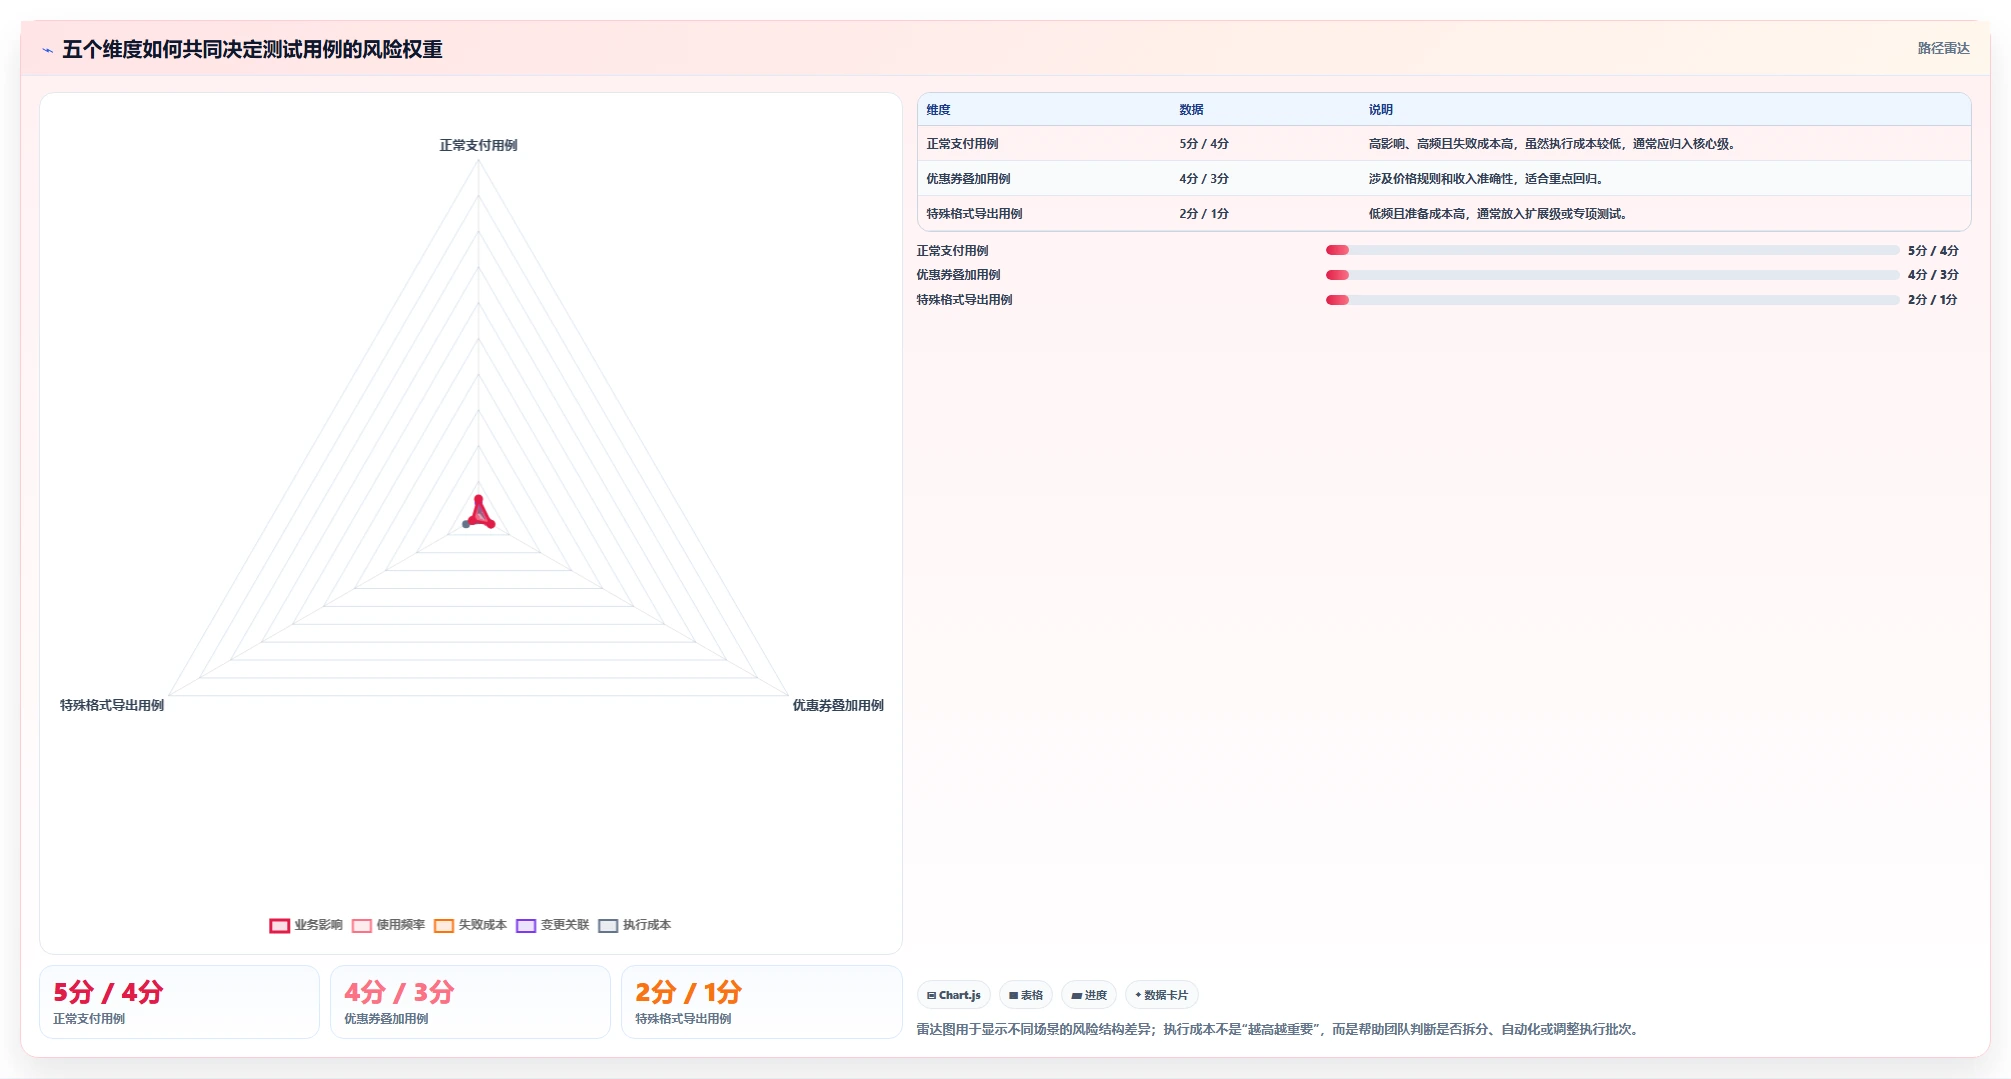Click the 优惠券叠加用例 progress bar

1612,275
